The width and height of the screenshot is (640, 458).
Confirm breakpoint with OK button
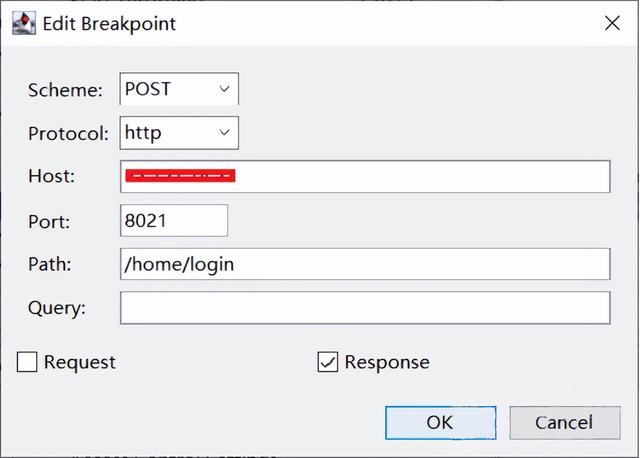441,423
